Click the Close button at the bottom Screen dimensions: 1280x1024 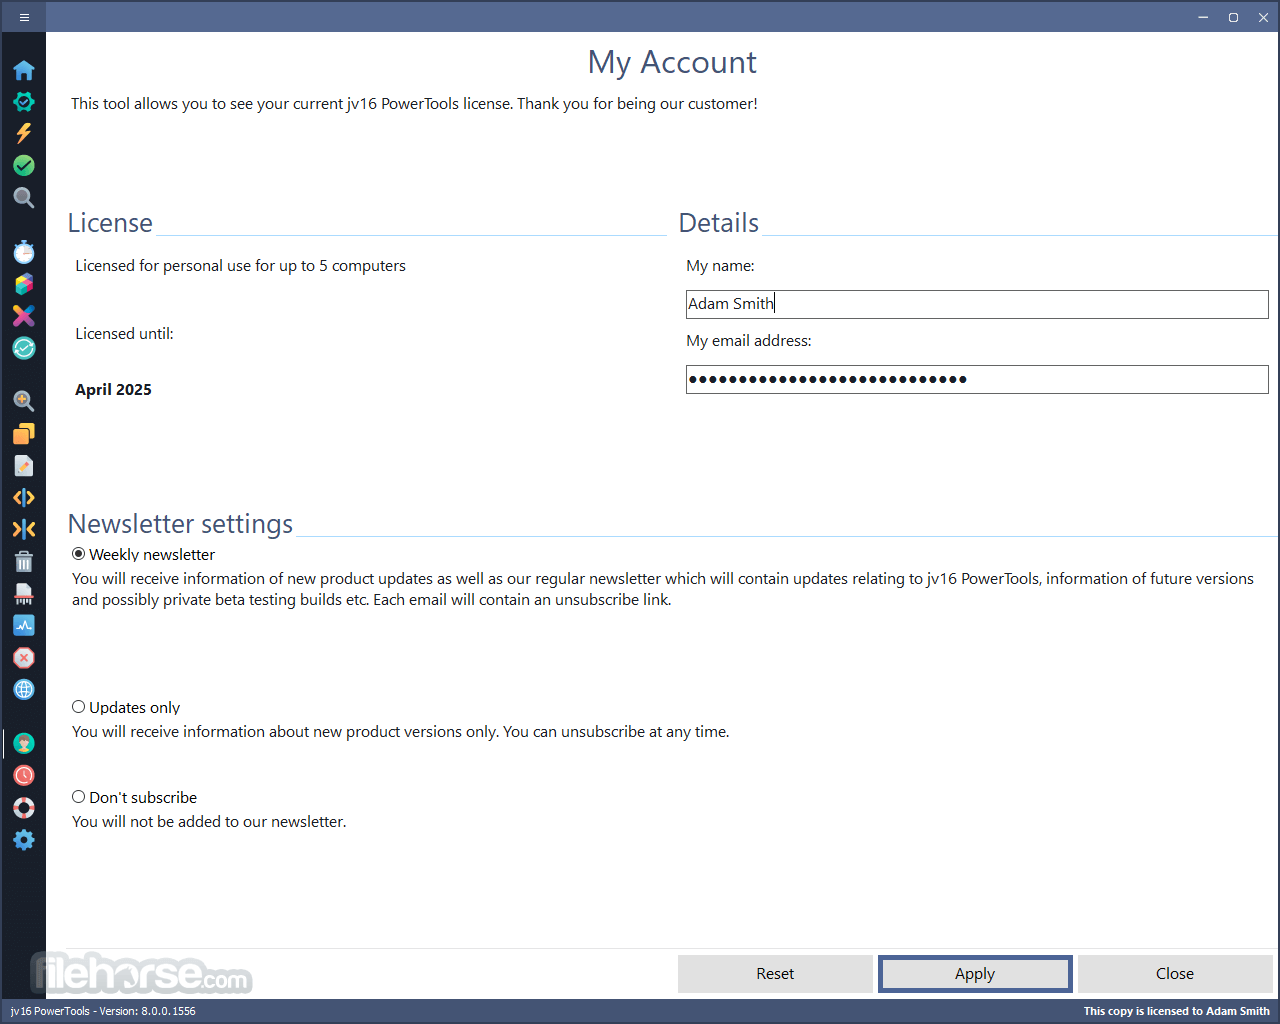(x=1175, y=974)
